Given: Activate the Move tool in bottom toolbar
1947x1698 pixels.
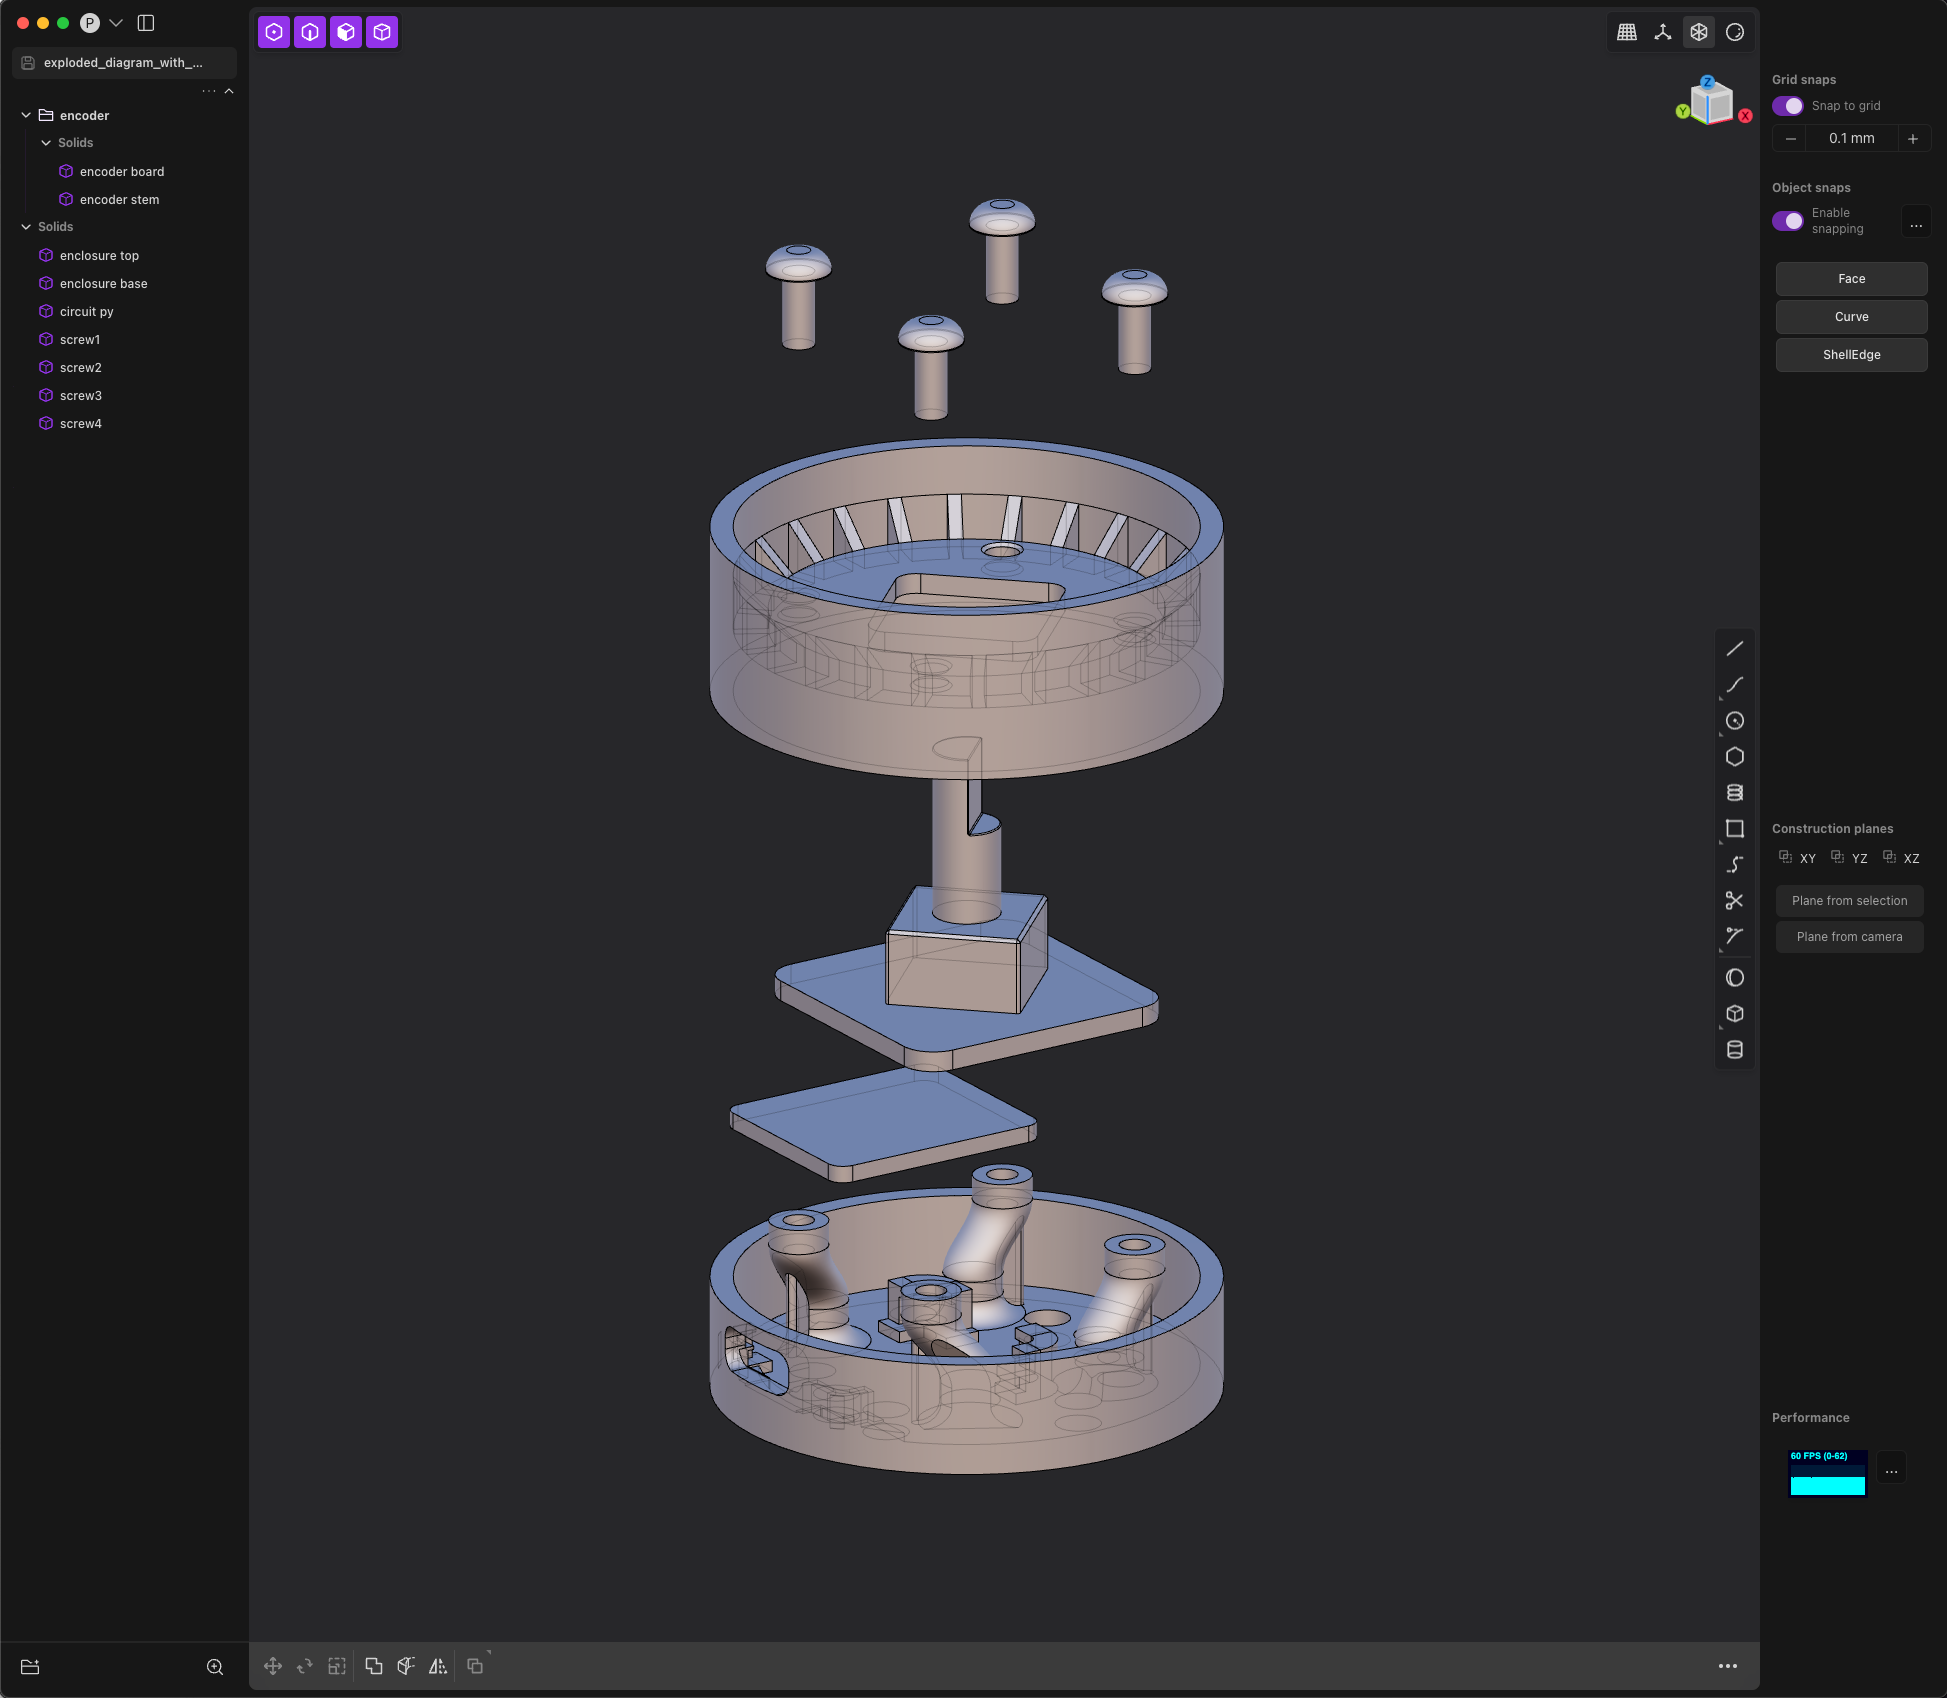Looking at the screenshot, I should [x=272, y=1665].
